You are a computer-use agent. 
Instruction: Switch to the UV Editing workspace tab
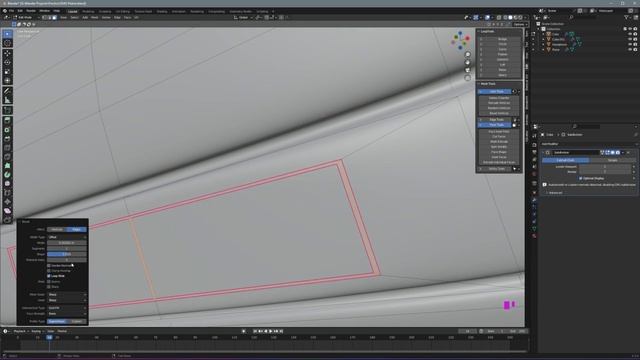click(122, 11)
